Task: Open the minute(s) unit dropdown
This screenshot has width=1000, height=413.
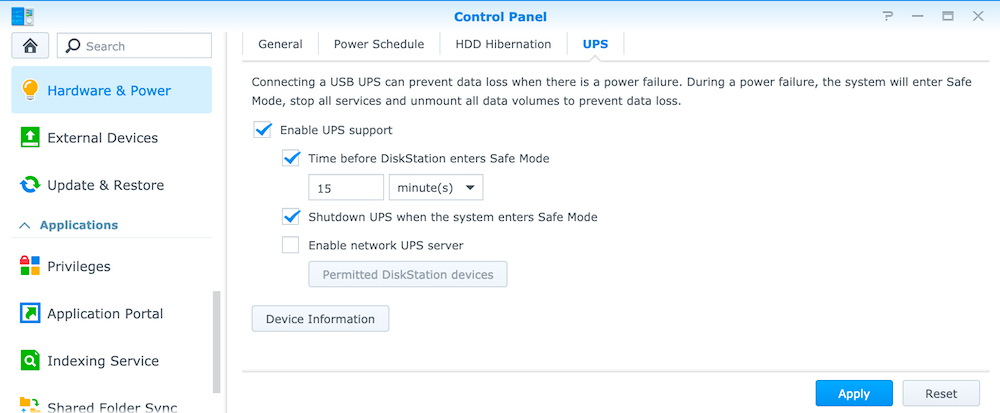Action: 436,188
